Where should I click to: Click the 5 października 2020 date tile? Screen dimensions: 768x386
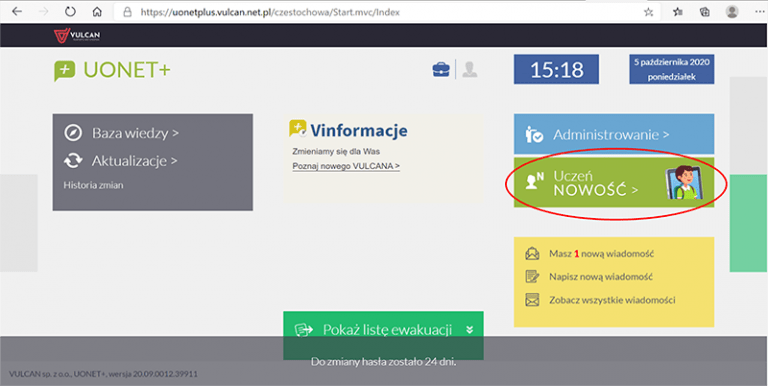pyautogui.click(x=672, y=70)
